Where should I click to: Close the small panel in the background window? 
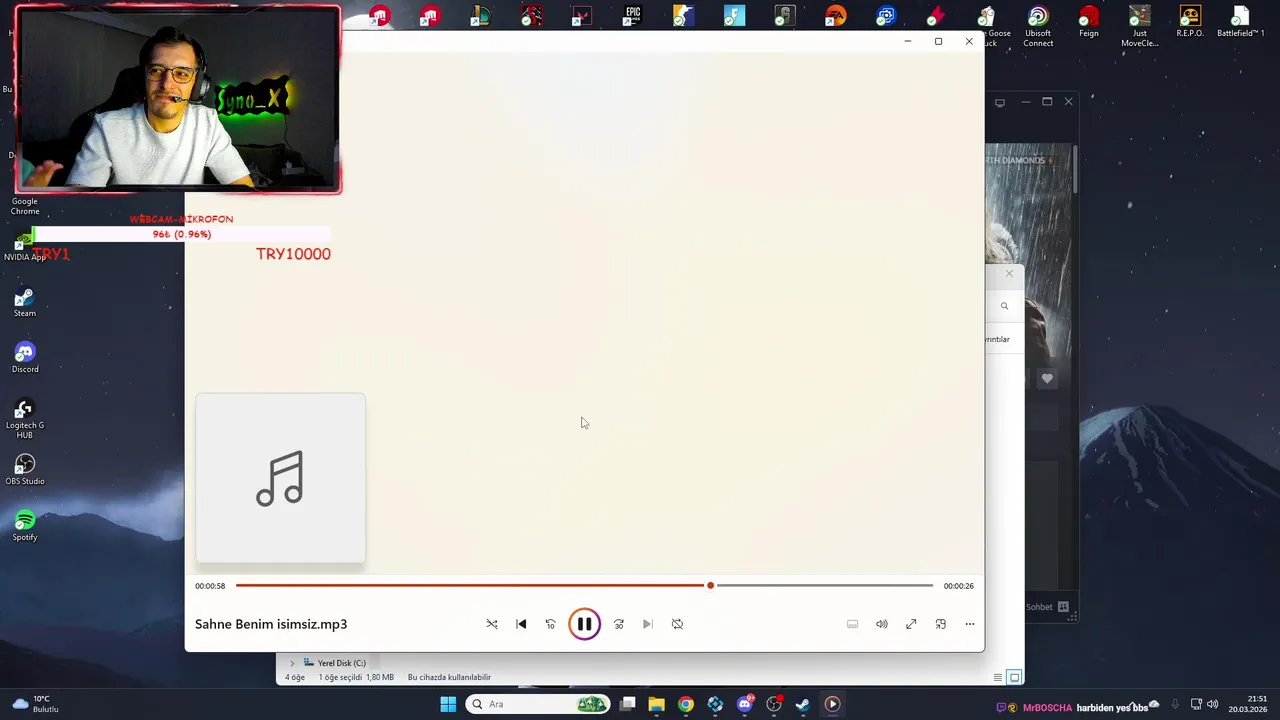1009,274
